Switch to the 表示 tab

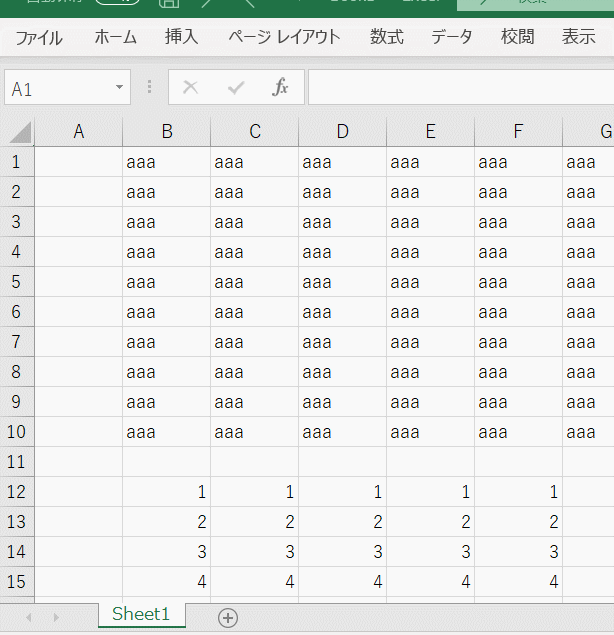pyautogui.click(x=578, y=37)
